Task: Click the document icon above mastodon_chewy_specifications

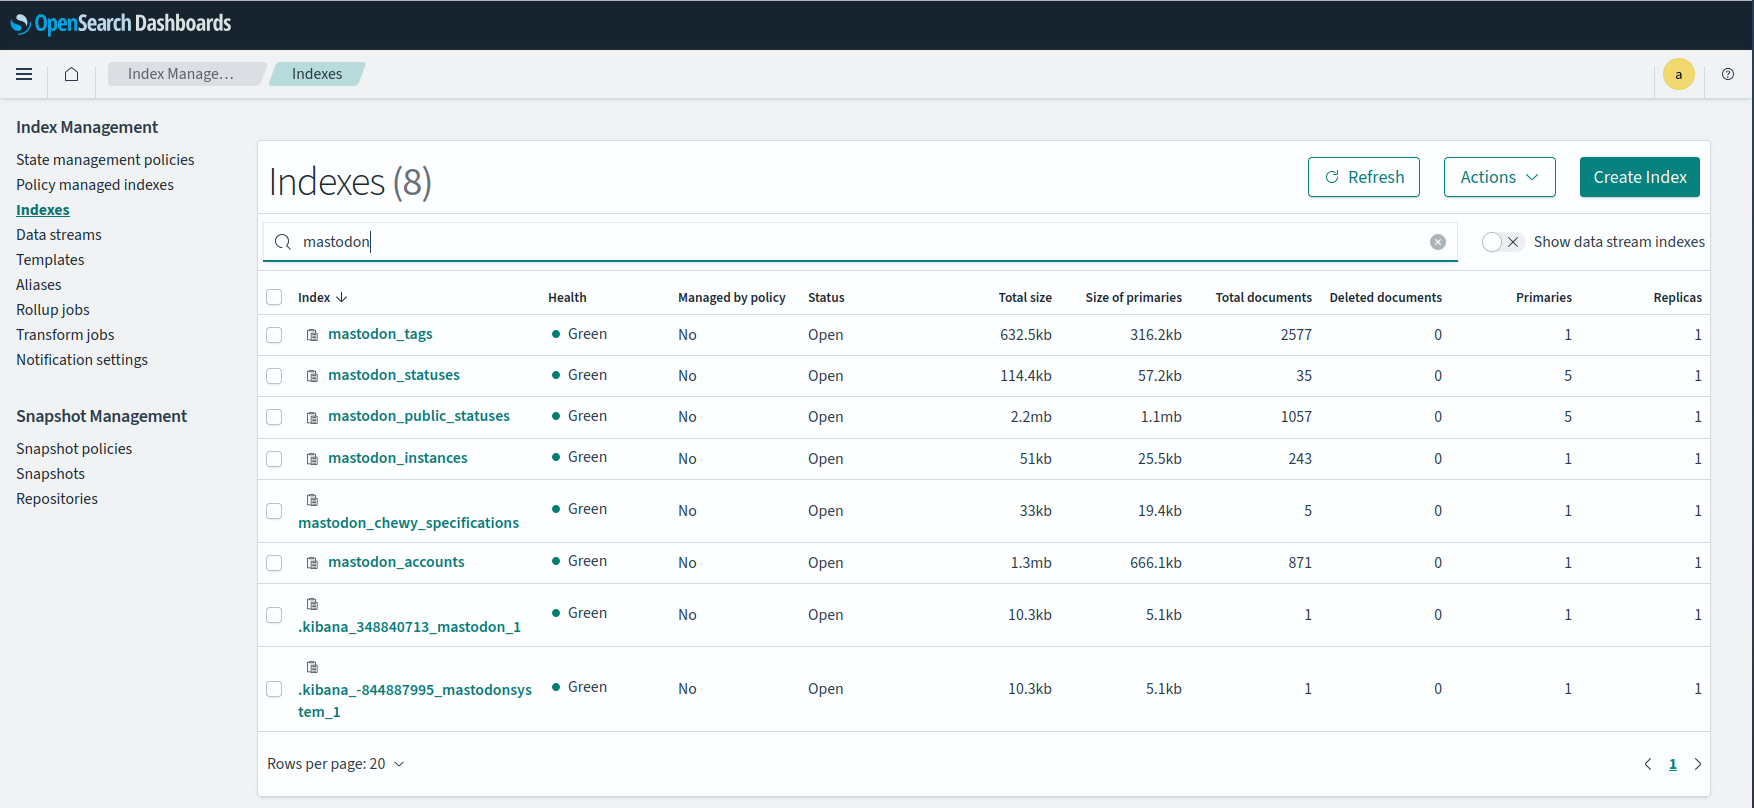Action: [x=312, y=500]
